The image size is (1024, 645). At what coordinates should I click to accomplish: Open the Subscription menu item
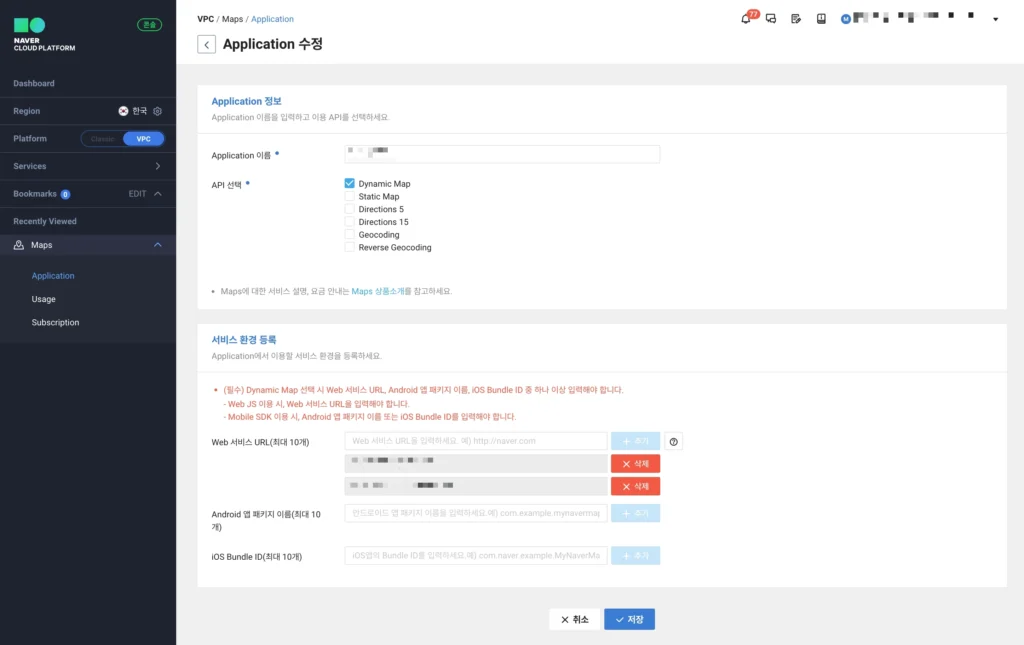(55, 322)
